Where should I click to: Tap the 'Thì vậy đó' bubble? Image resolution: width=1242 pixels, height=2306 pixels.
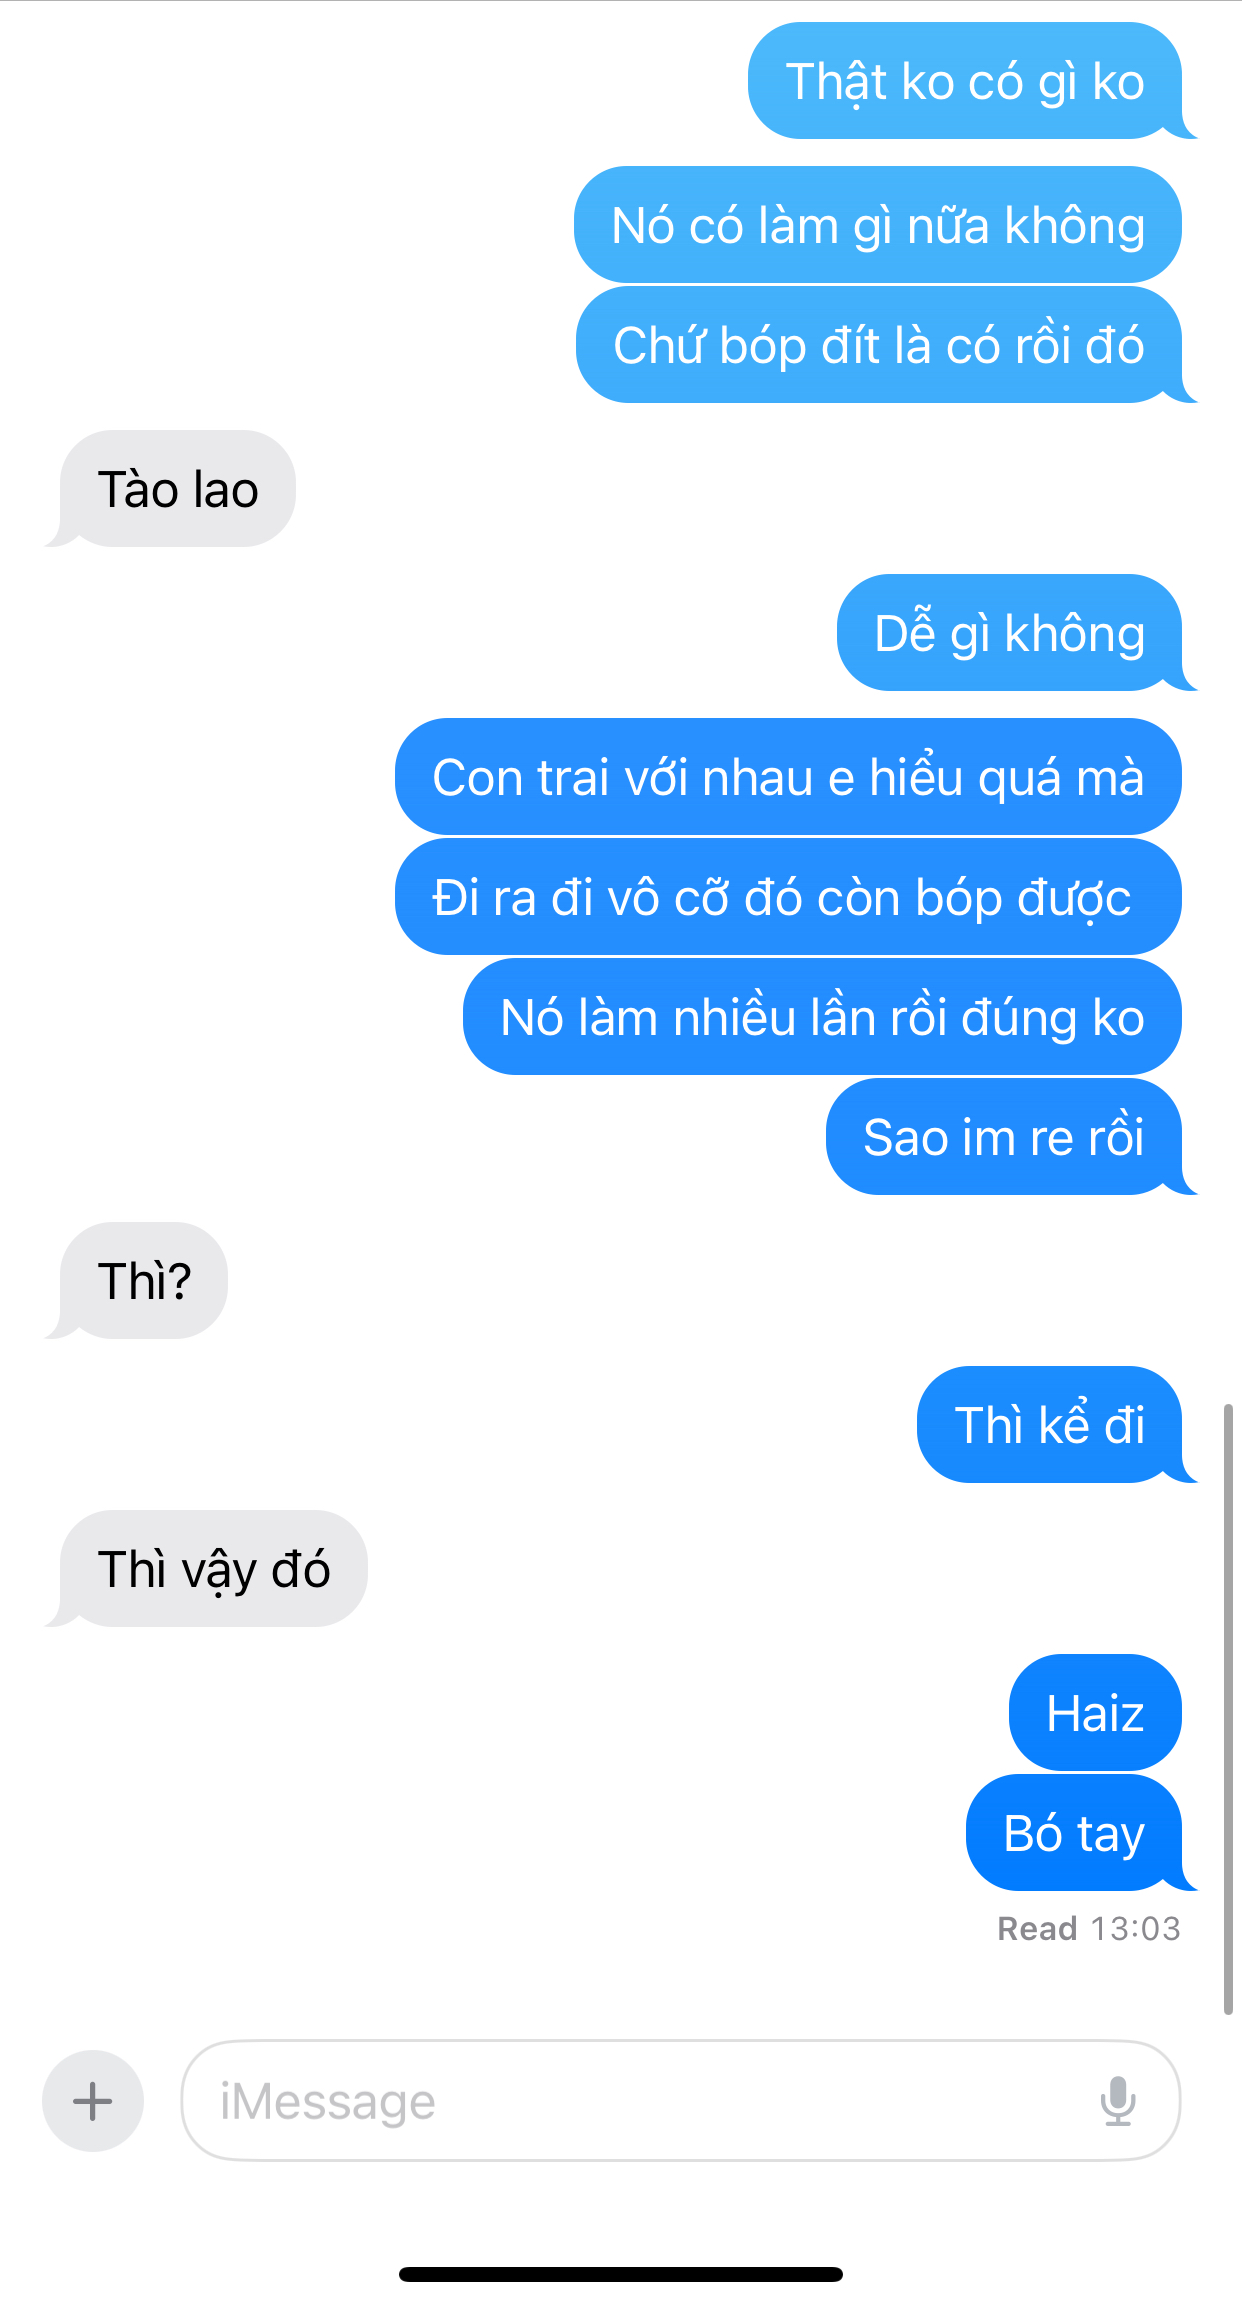coord(214,1568)
